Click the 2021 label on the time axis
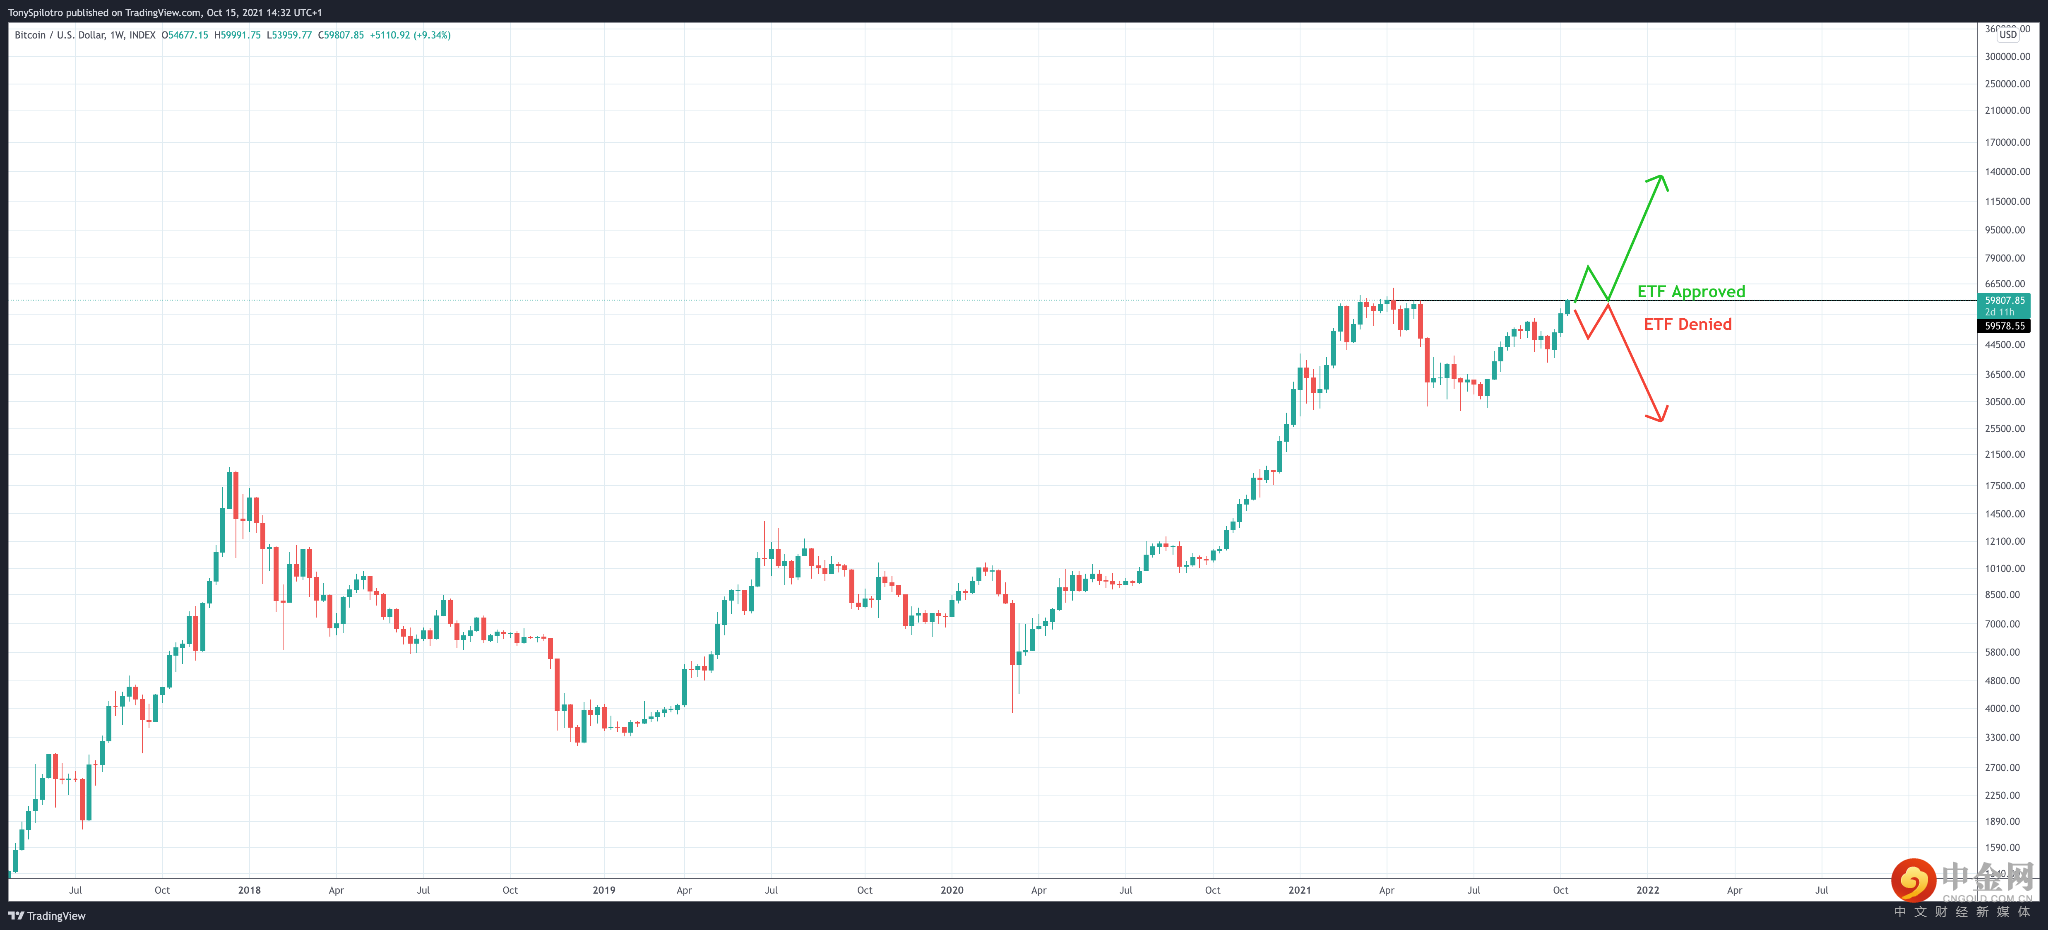2048x930 pixels. [1299, 890]
